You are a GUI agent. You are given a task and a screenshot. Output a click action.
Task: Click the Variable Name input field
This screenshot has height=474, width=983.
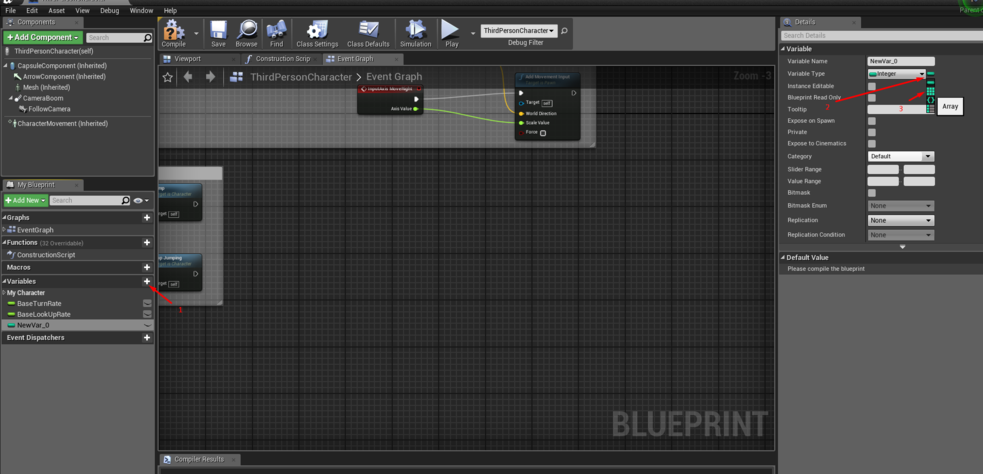901,61
